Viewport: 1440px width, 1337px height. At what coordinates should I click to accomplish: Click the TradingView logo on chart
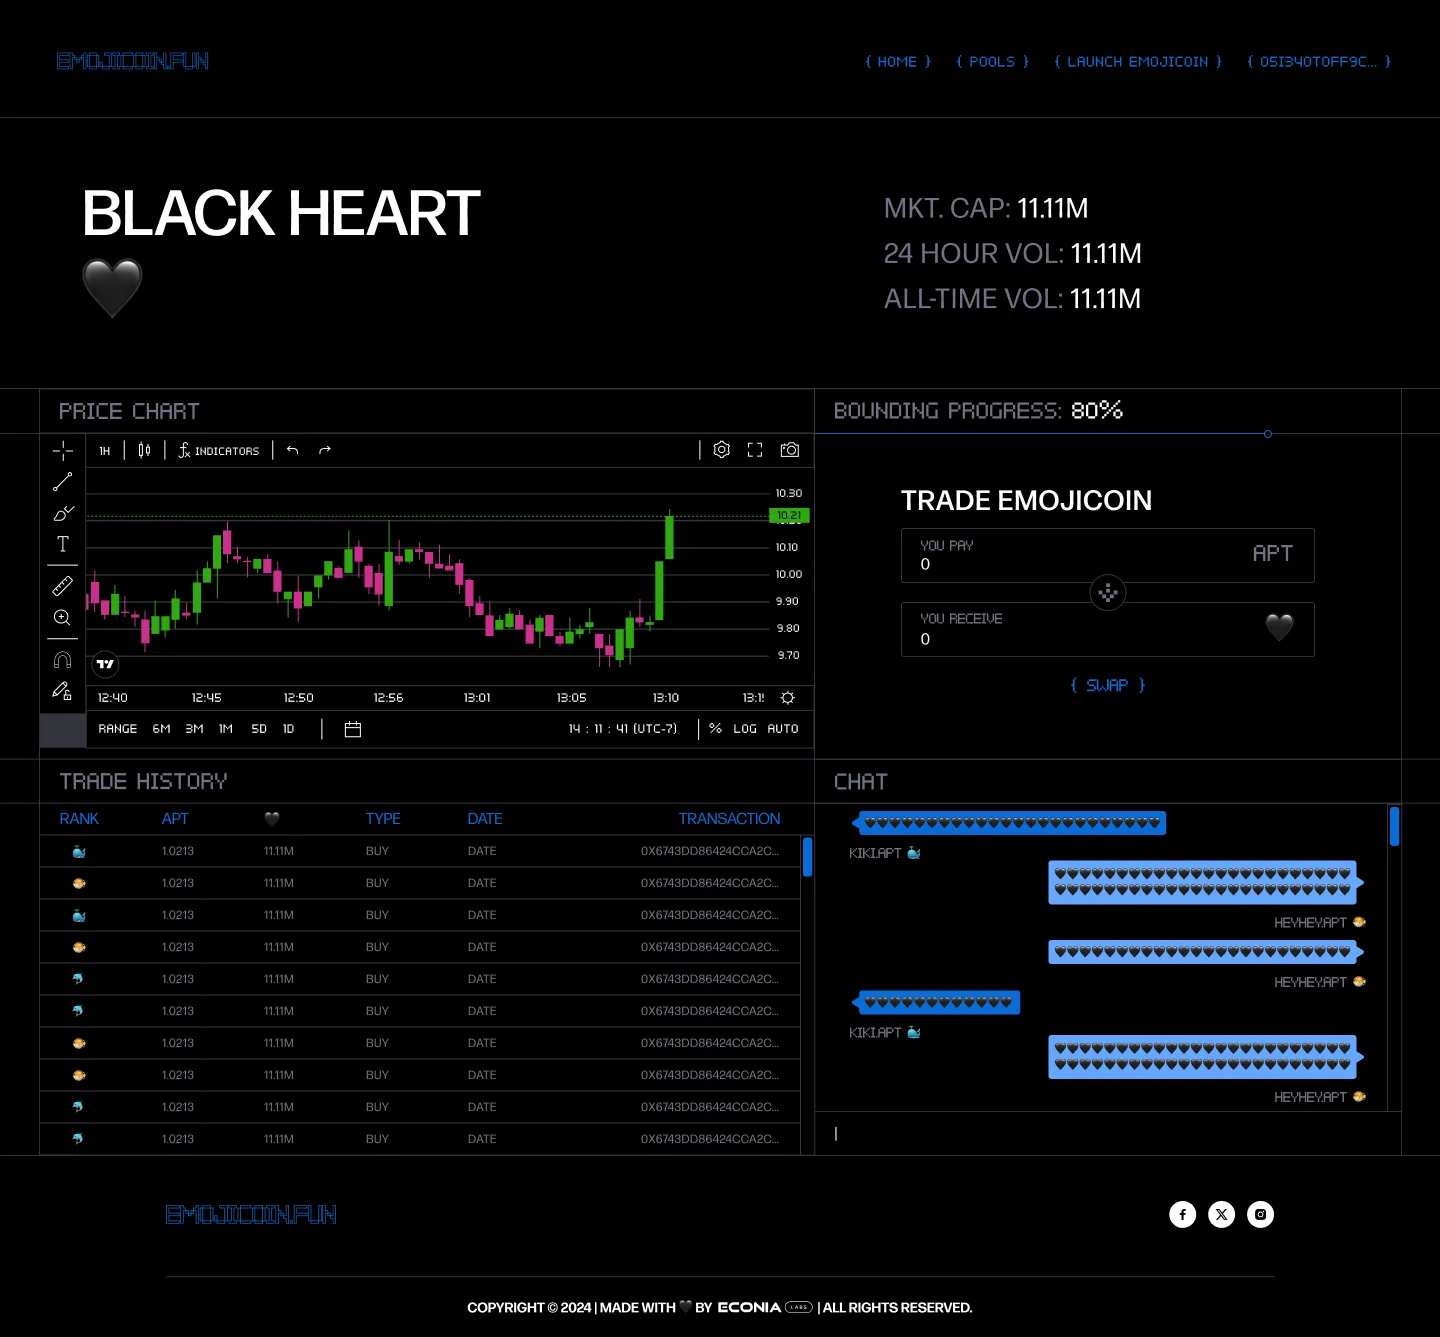tap(105, 664)
